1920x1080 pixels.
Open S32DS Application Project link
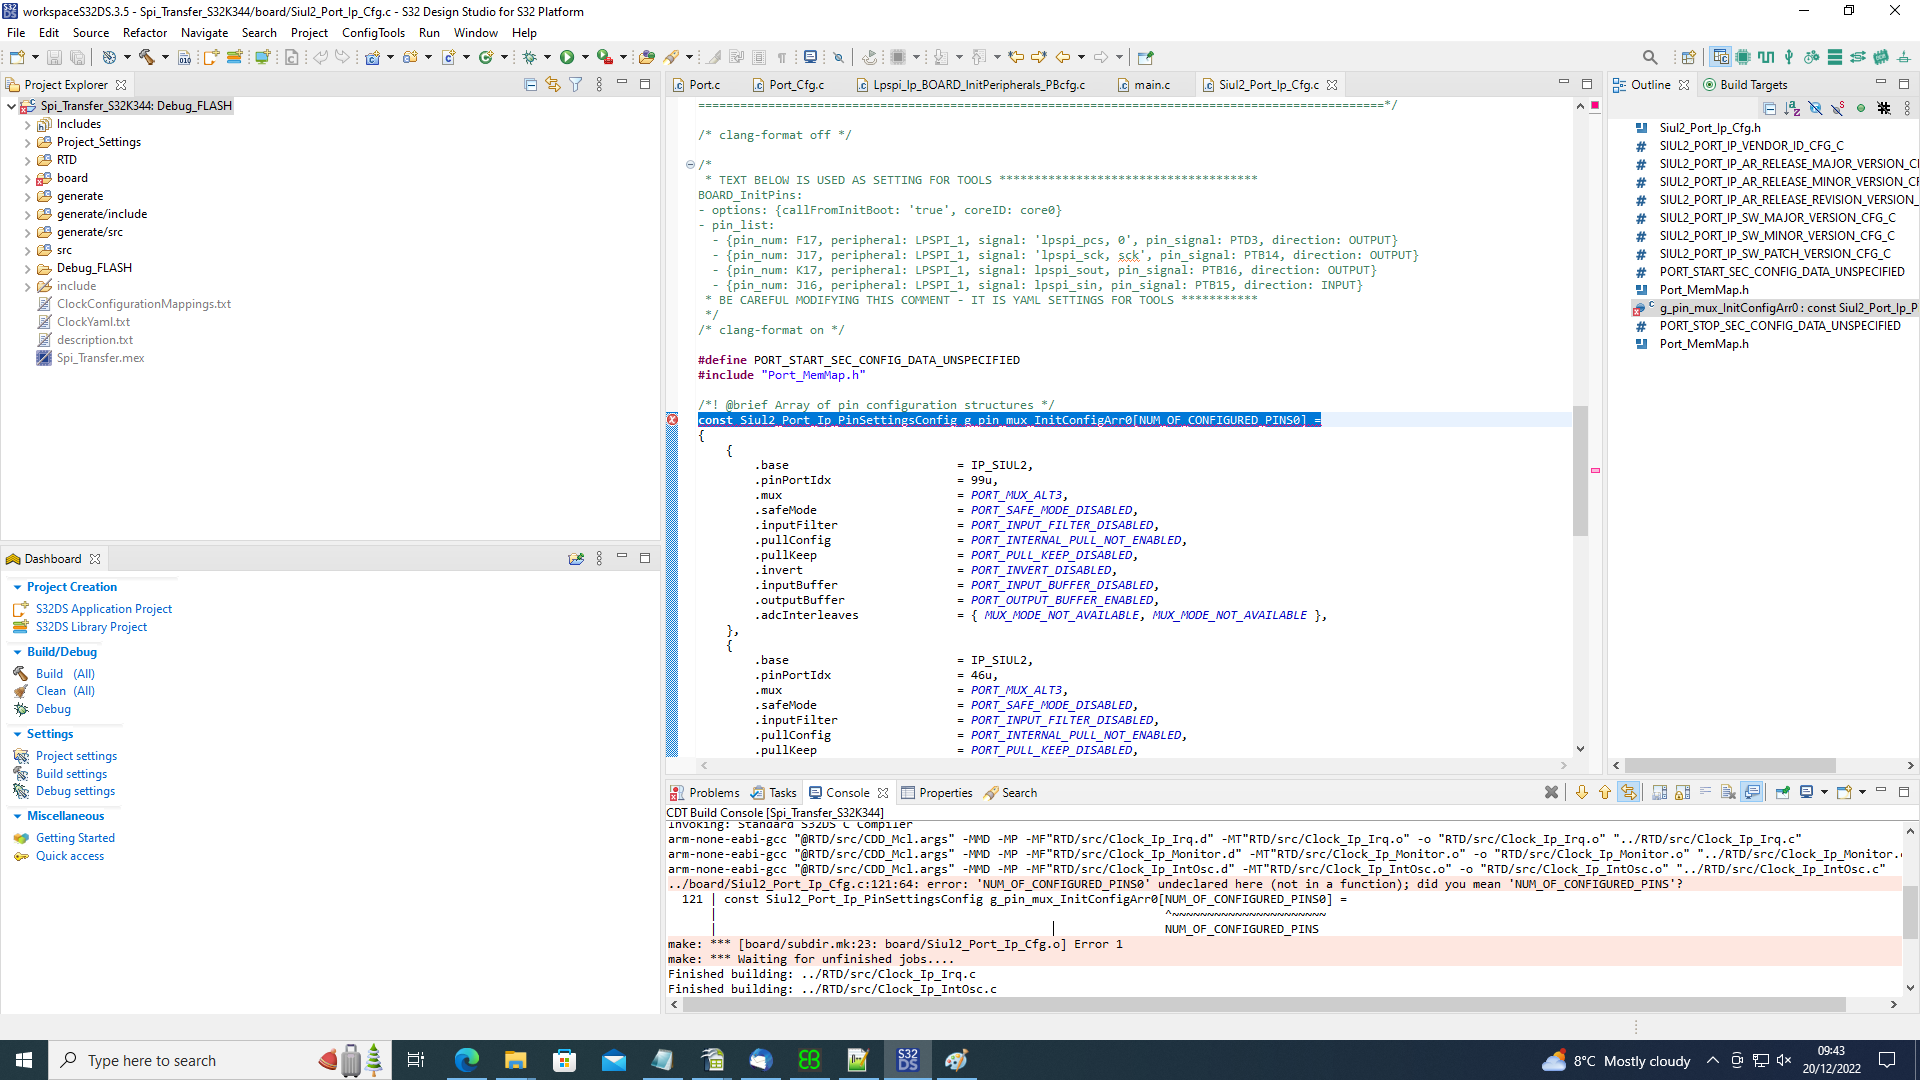104,609
